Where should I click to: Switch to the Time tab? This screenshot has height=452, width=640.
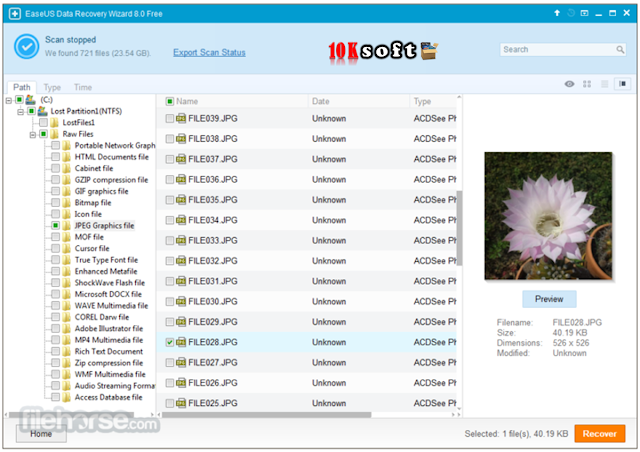coord(83,87)
